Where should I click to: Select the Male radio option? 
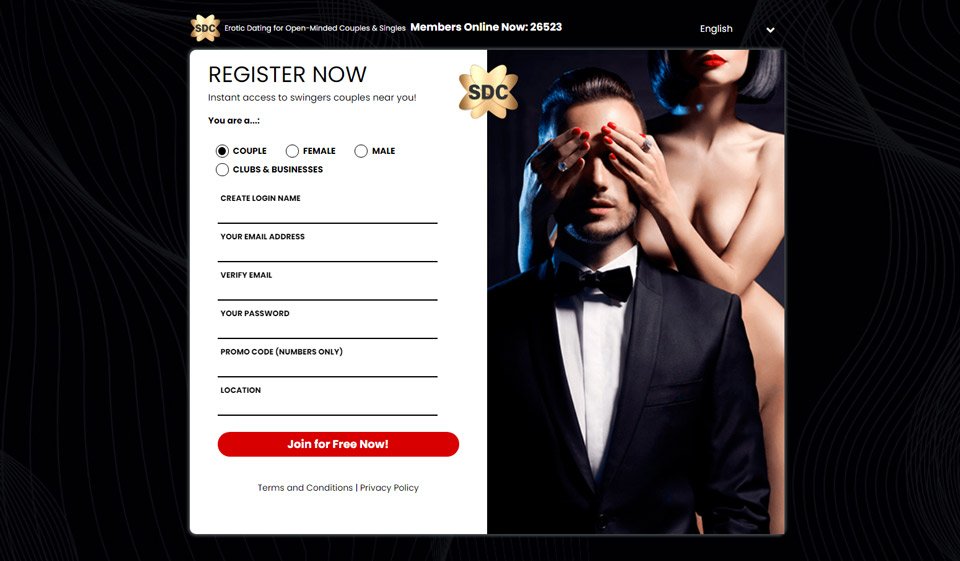361,151
